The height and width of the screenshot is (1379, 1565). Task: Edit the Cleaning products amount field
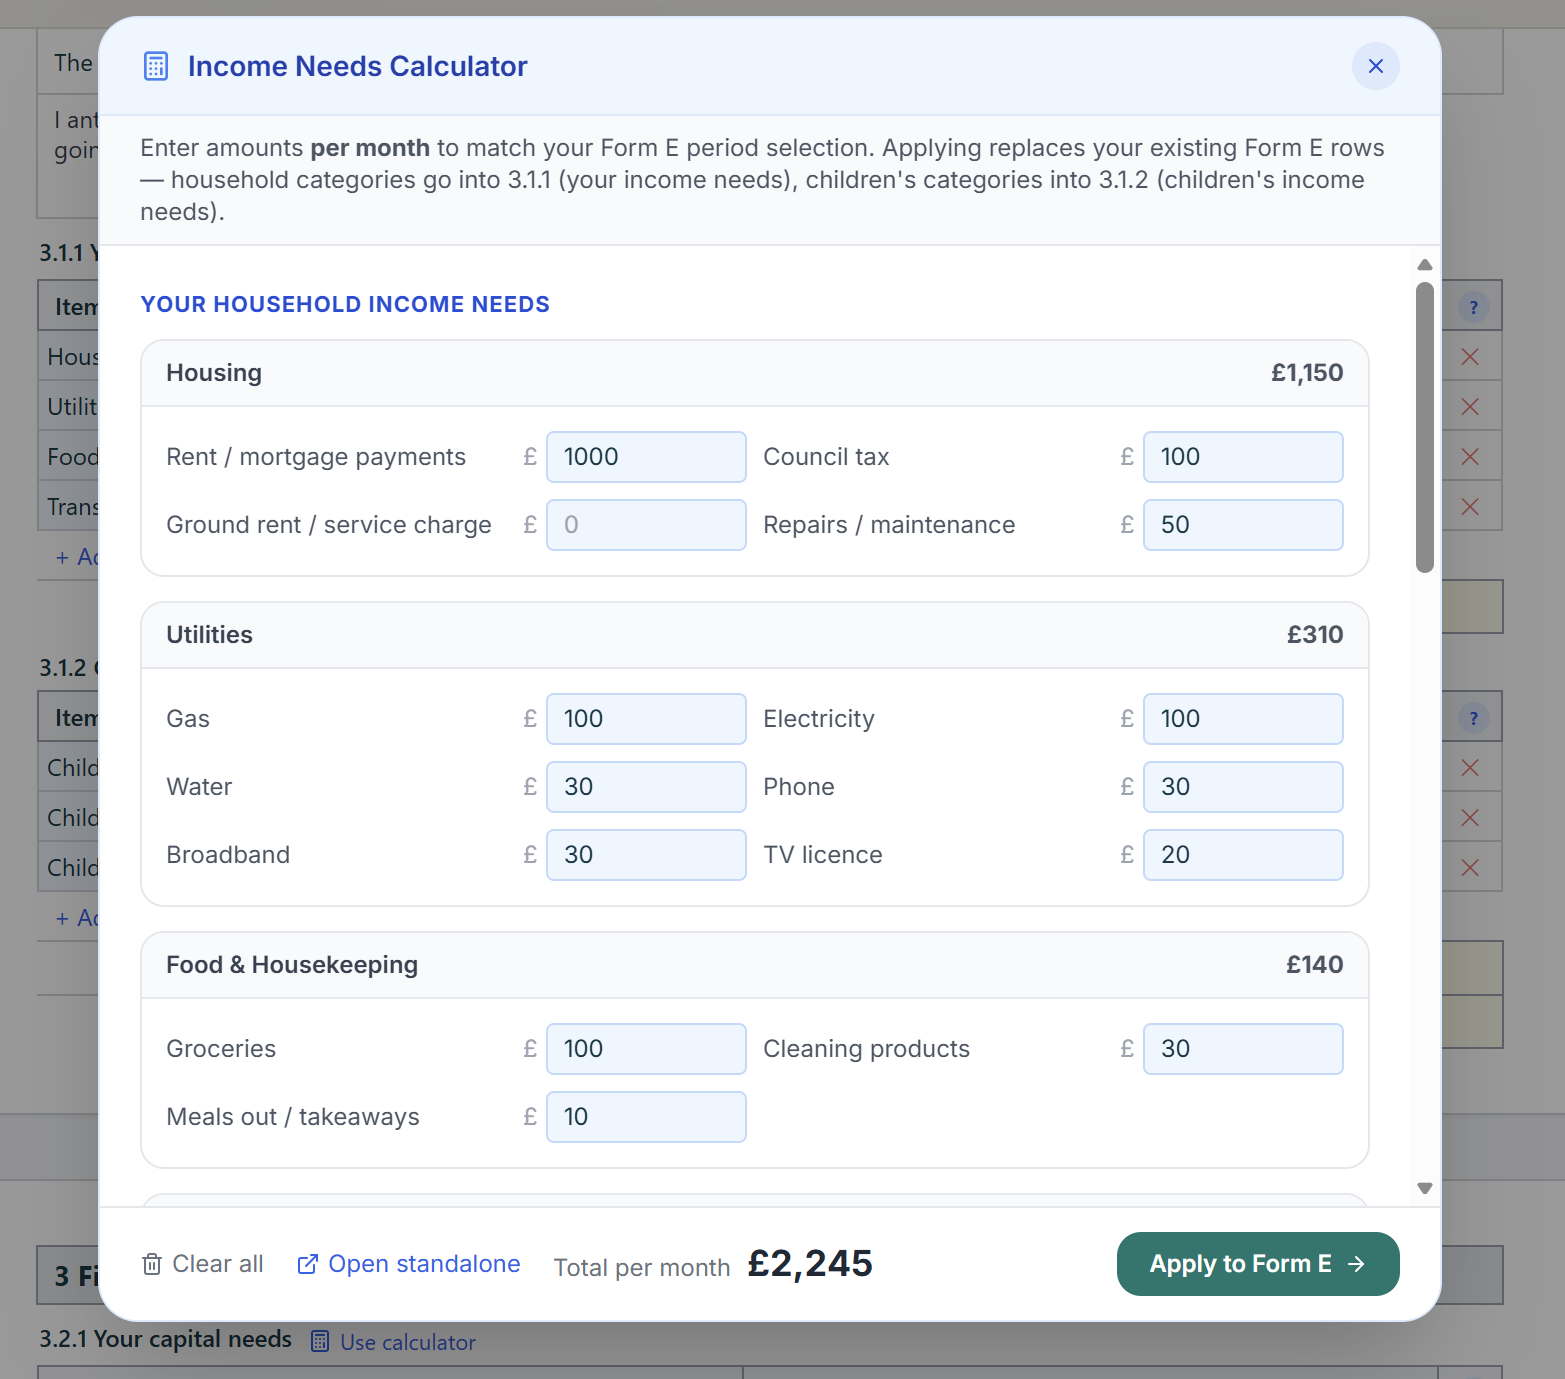(x=1243, y=1049)
